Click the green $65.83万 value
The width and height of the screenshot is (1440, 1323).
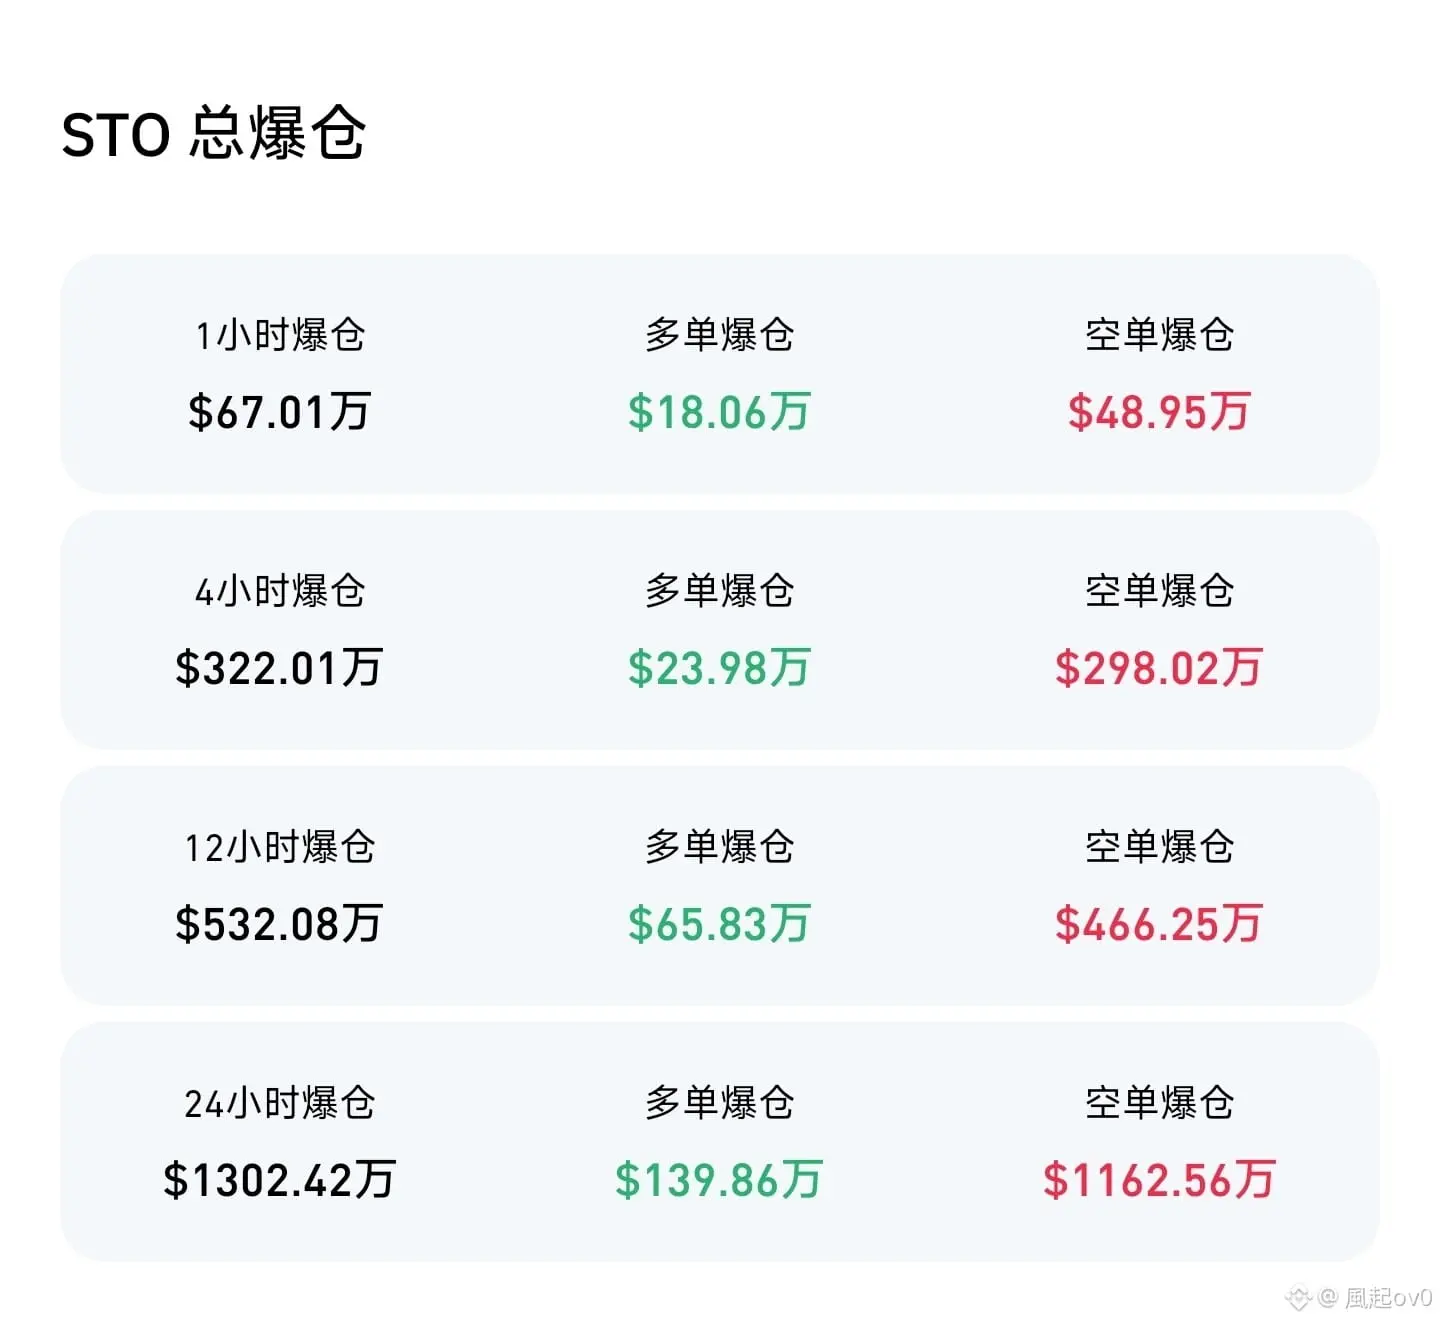coord(719,924)
